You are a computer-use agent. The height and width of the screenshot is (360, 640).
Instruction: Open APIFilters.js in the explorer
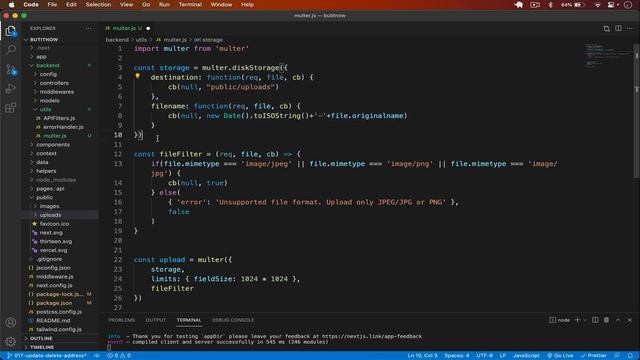coord(59,118)
